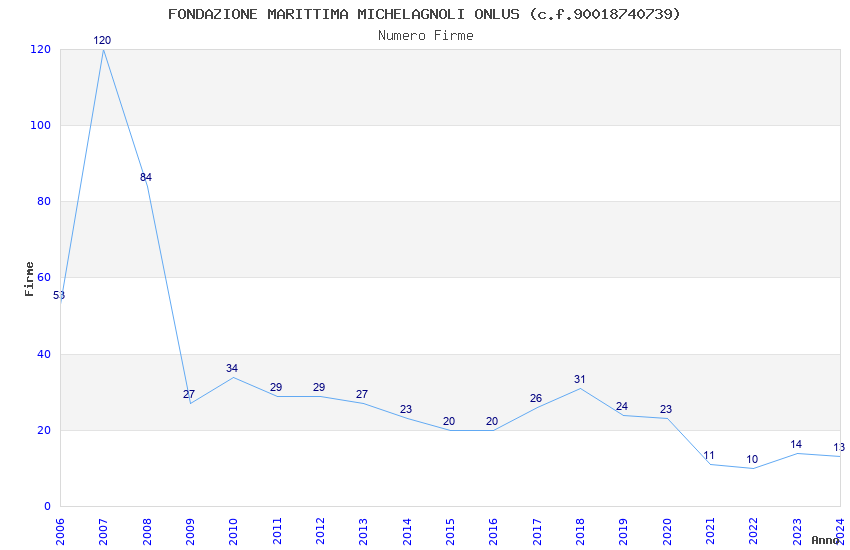850x550 pixels.
Task: Click the y-axis tick label 40
Action: tap(44, 354)
